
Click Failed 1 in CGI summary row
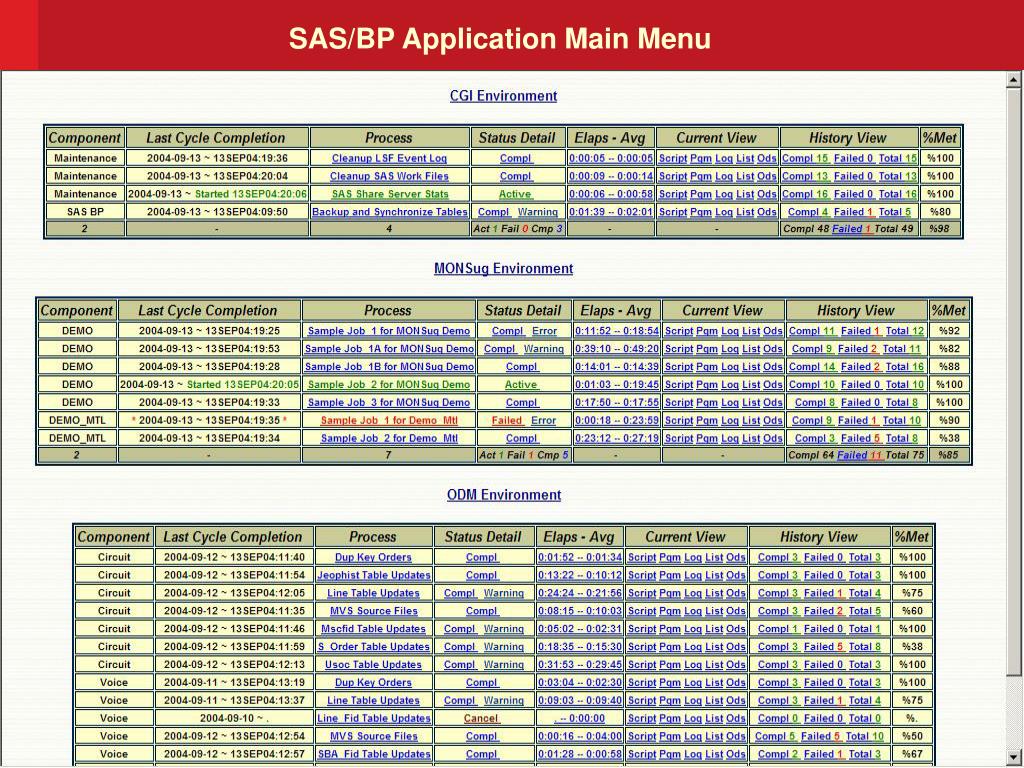point(852,229)
